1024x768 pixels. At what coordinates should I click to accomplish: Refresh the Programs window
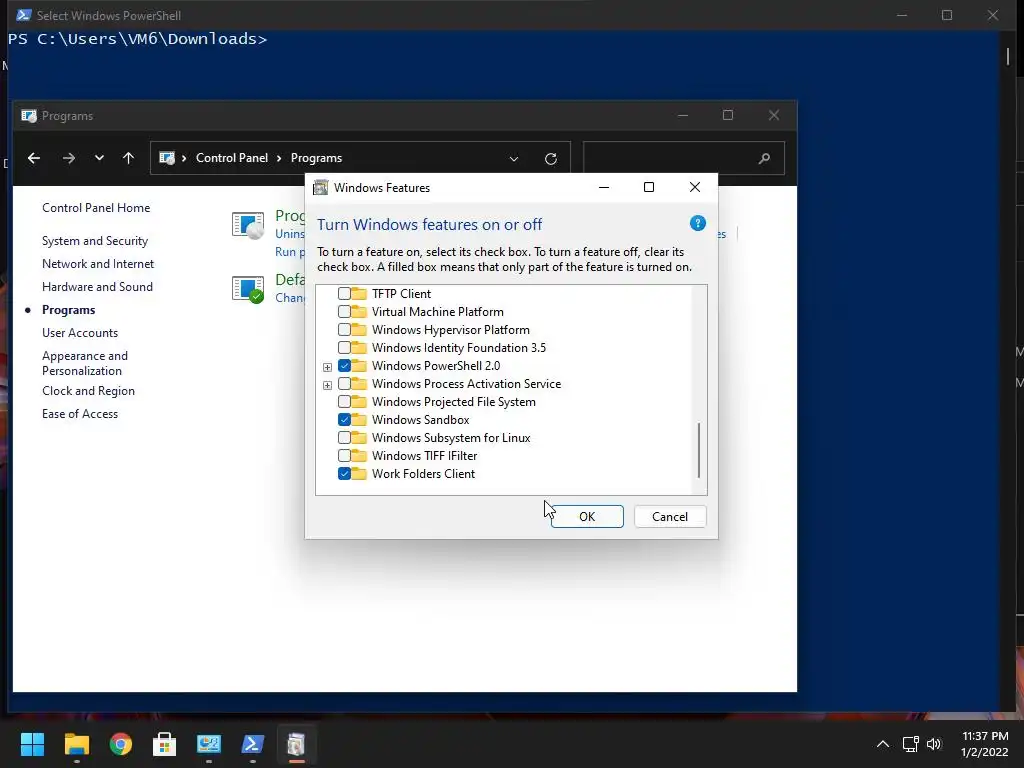pos(551,159)
